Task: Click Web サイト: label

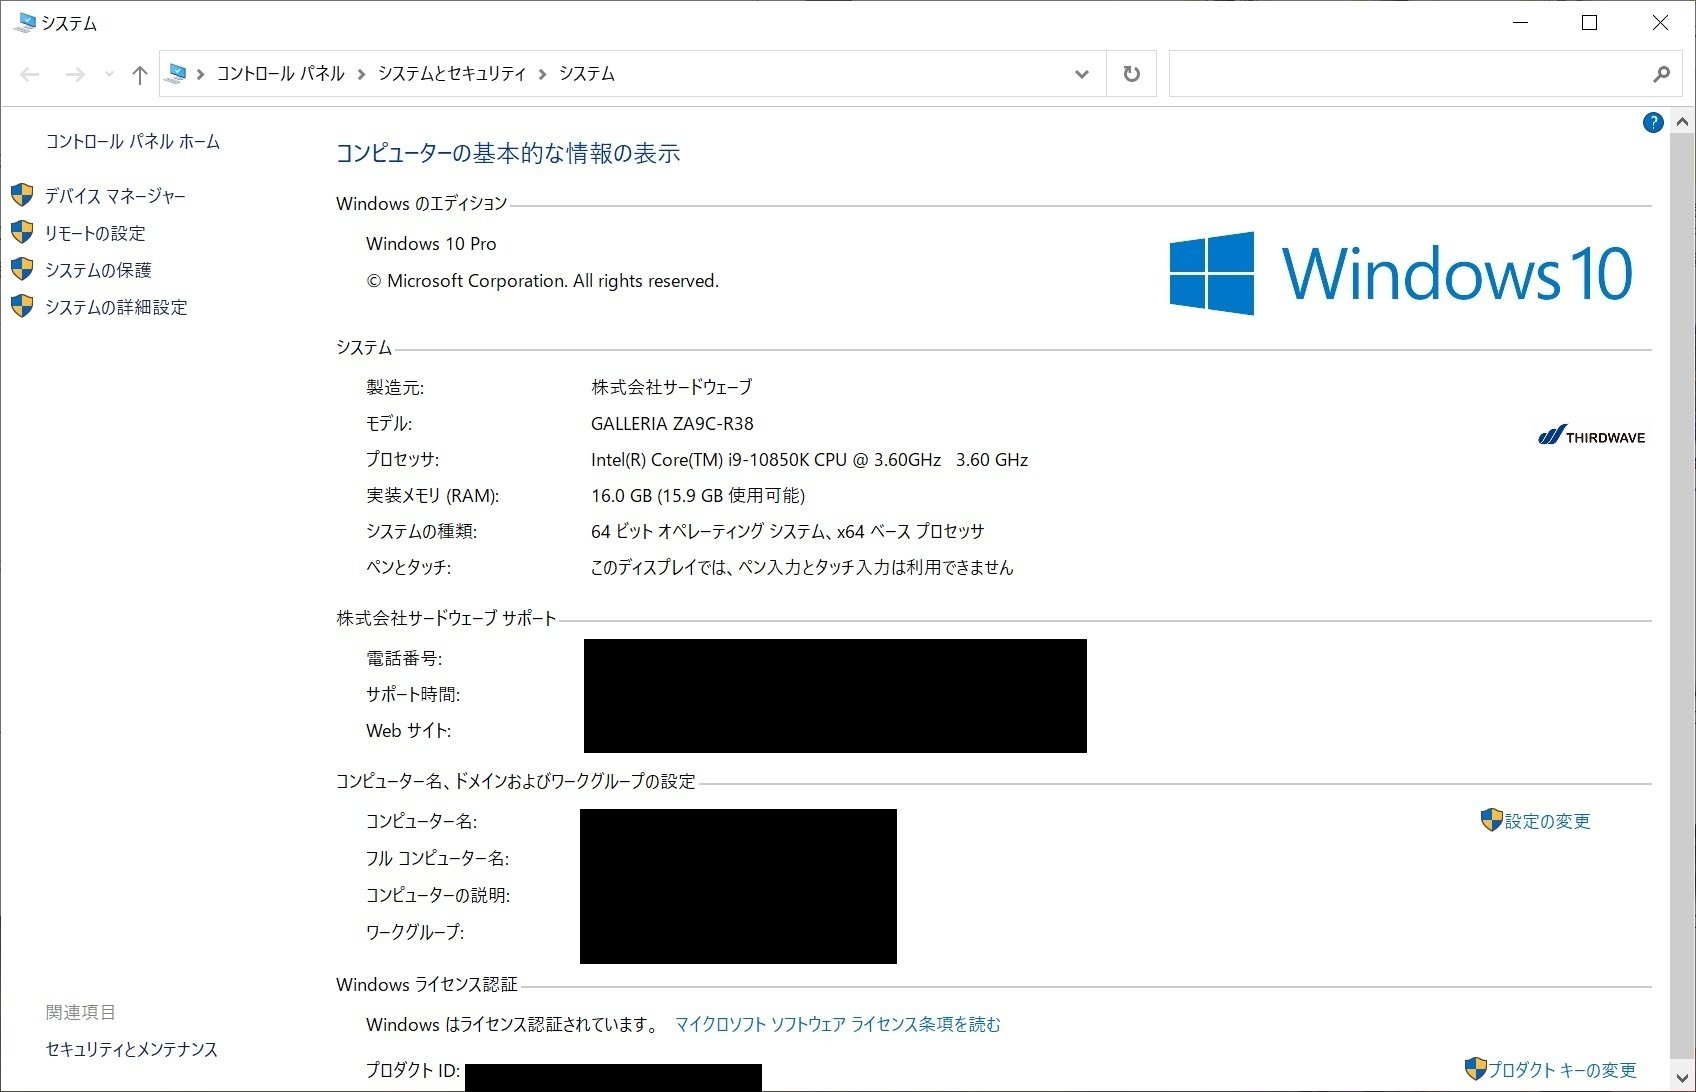Action: click(x=408, y=731)
